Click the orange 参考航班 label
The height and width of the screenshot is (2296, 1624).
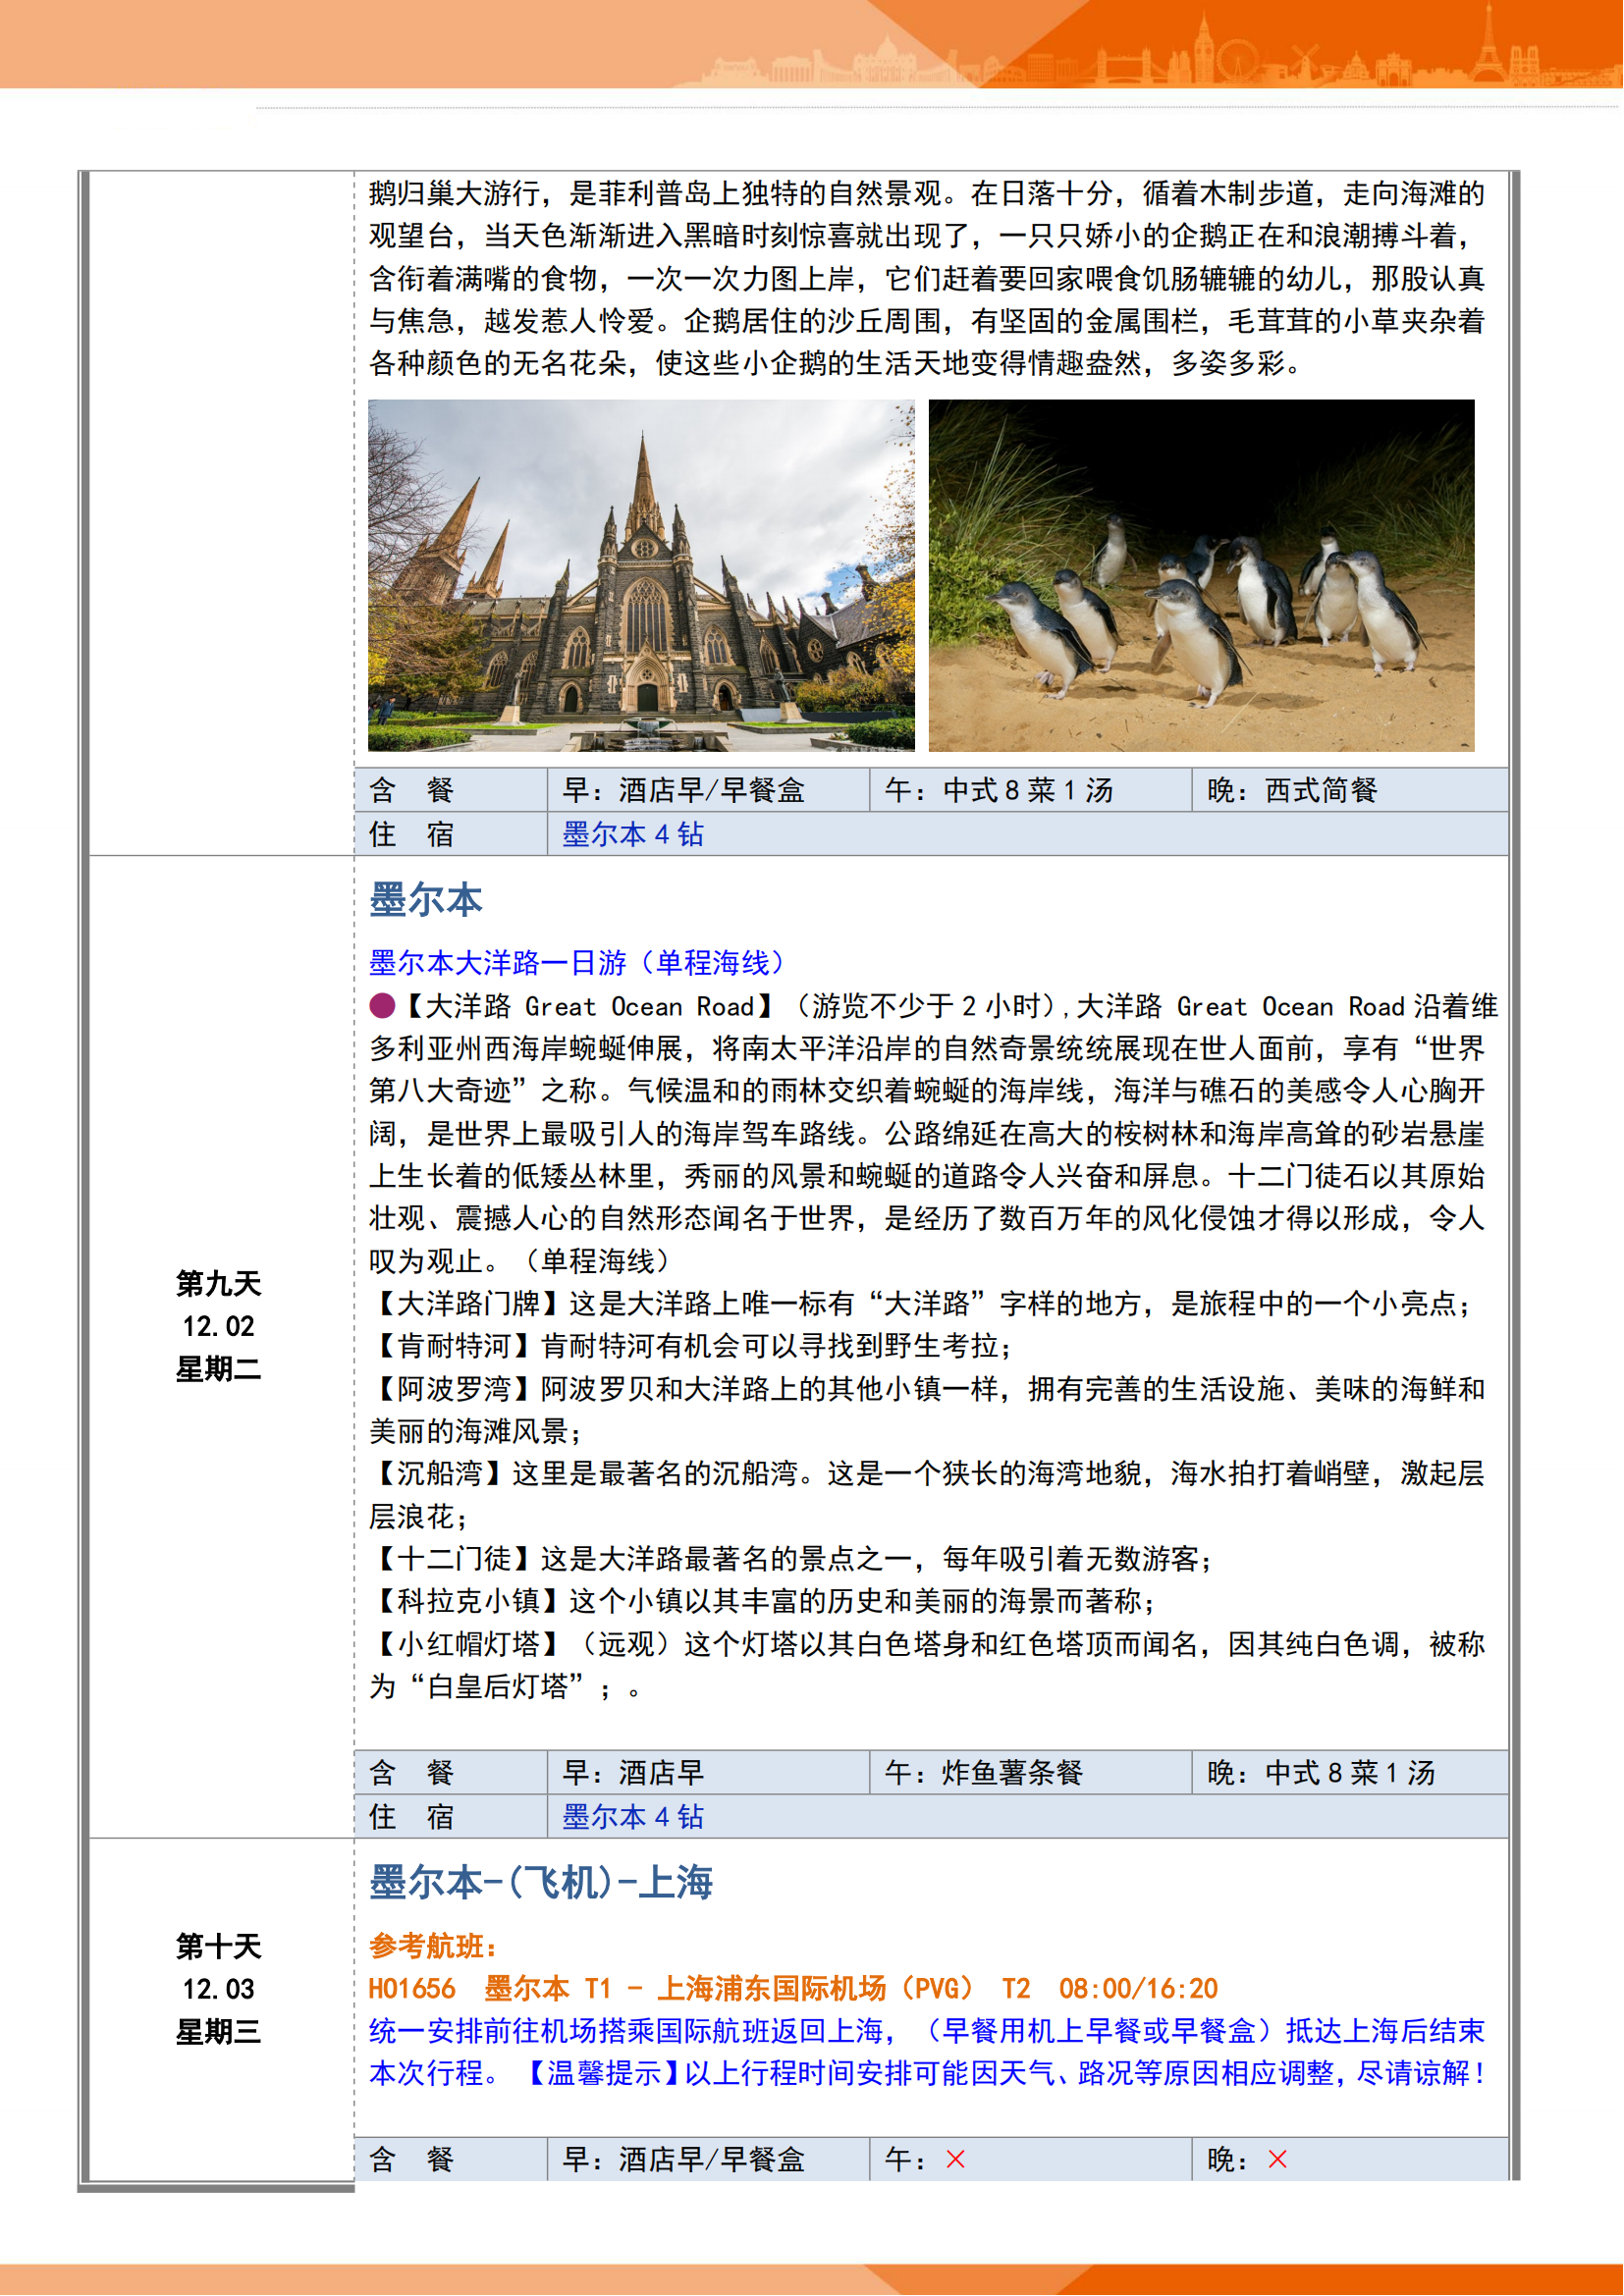tap(432, 1946)
